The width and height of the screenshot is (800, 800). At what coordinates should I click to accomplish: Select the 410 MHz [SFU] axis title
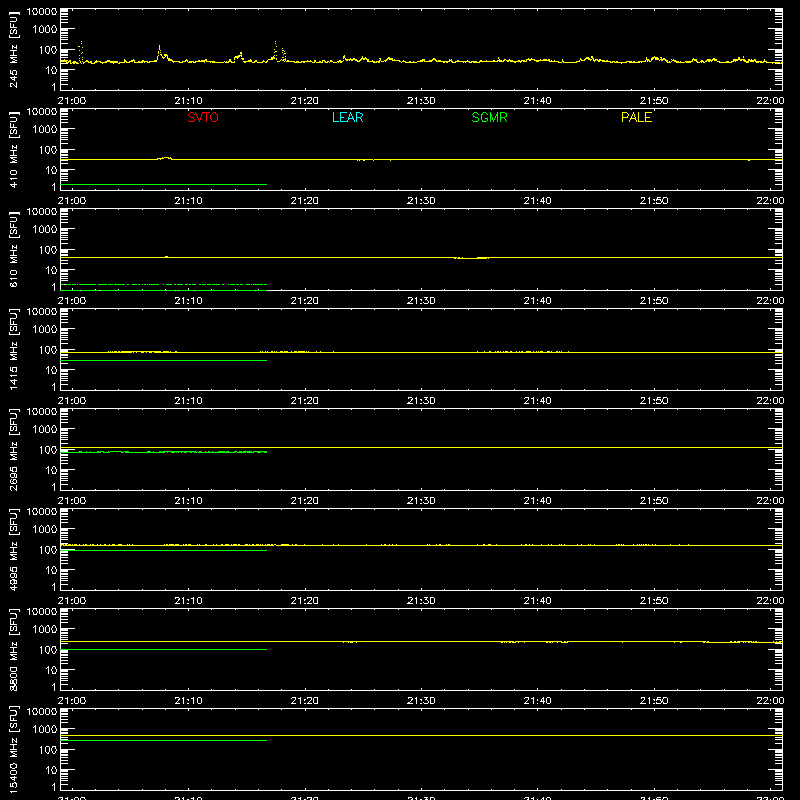tap(13, 149)
